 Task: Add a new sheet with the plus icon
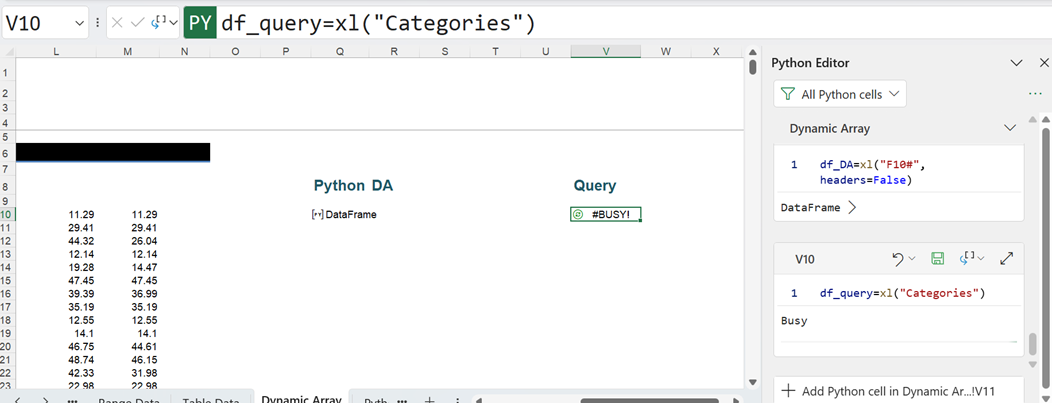coord(430,400)
